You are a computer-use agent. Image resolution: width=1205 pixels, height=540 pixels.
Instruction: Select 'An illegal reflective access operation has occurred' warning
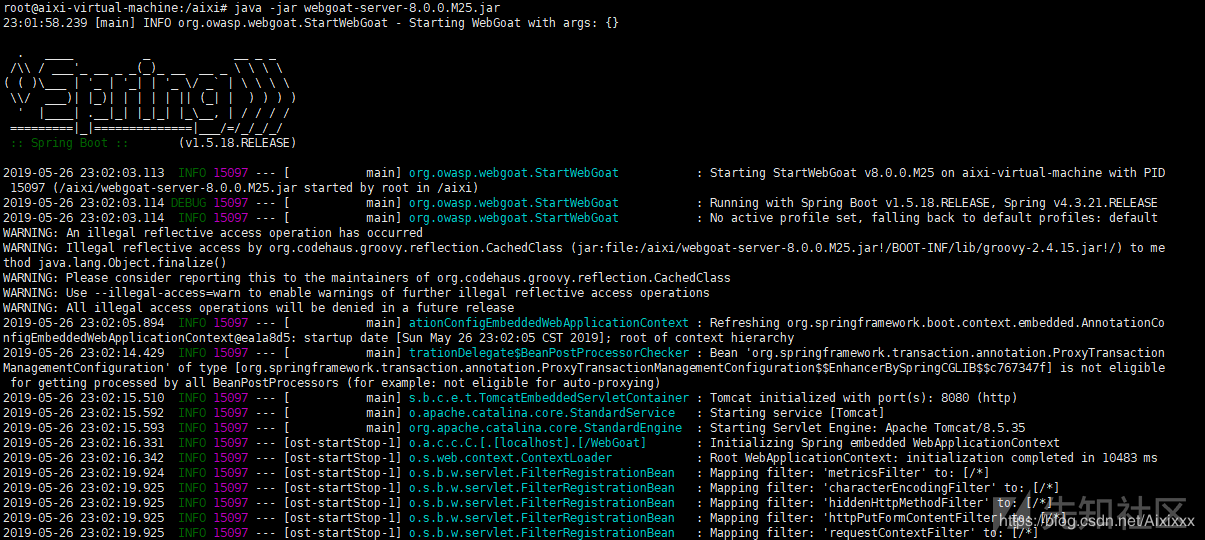243,233
